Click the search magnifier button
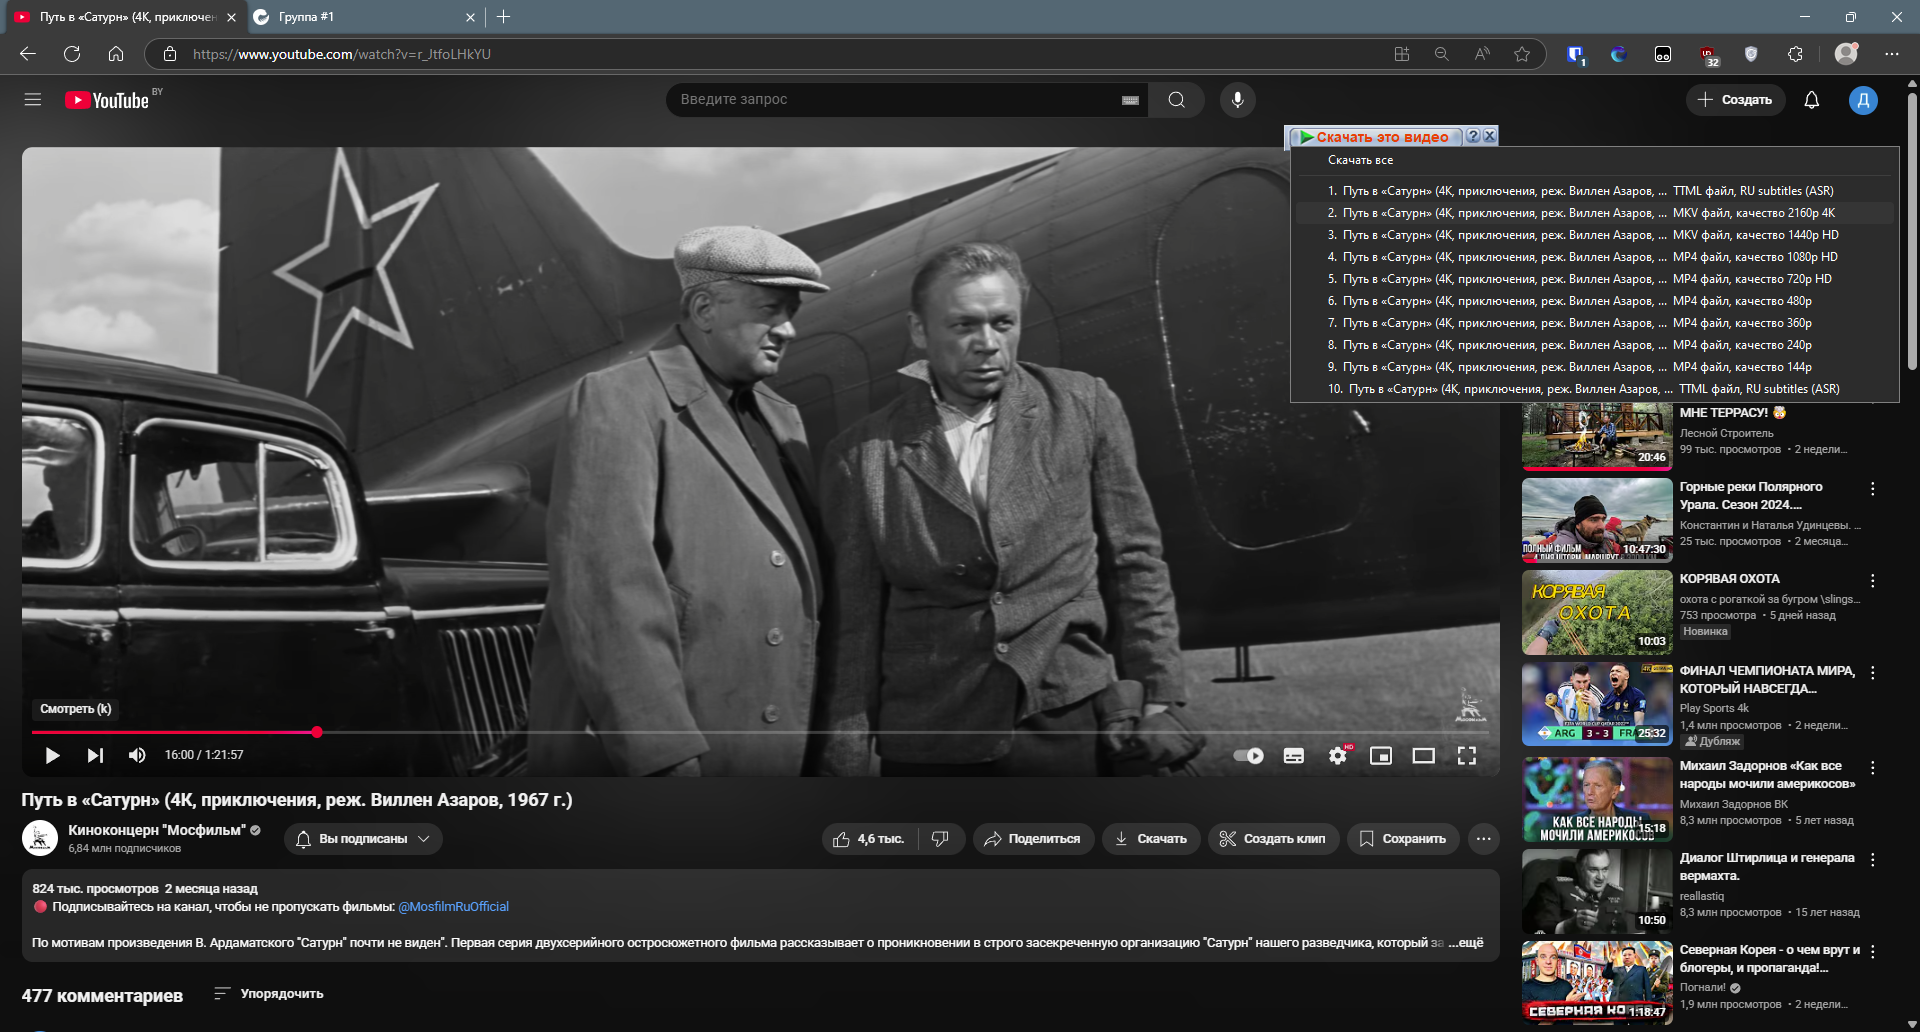Viewport: 1920px width, 1032px height. (1177, 100)
